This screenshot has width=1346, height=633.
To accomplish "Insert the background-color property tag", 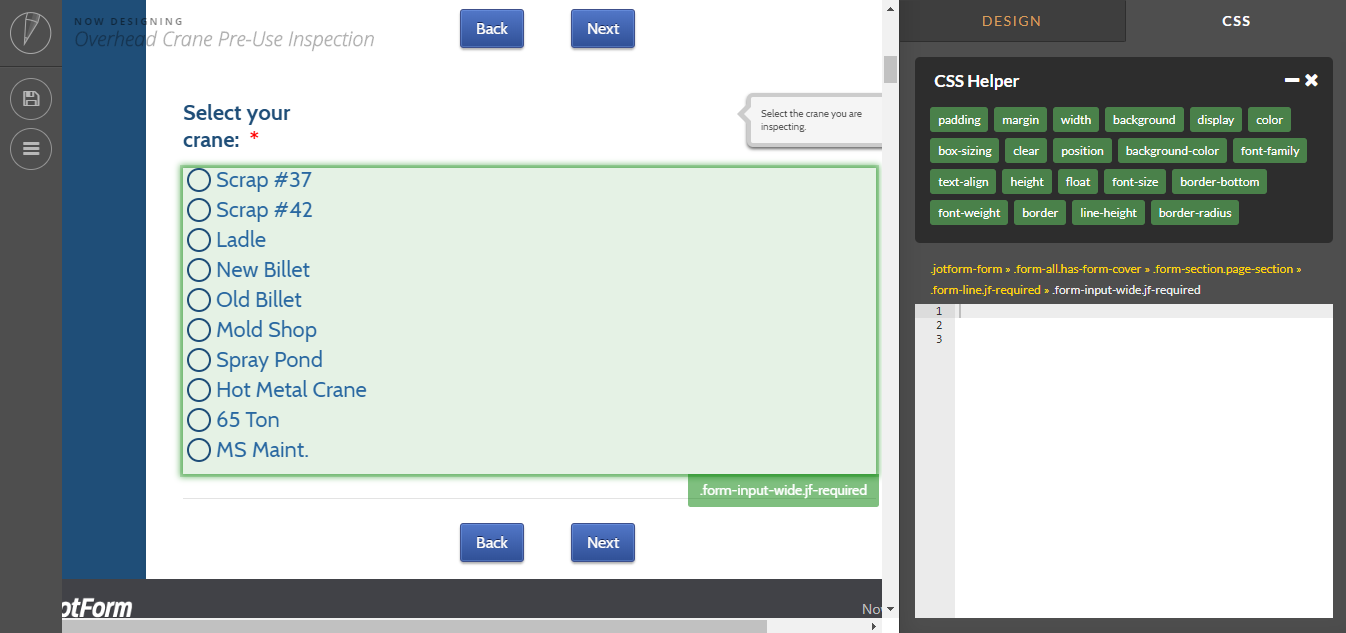I will (1172, 150).
